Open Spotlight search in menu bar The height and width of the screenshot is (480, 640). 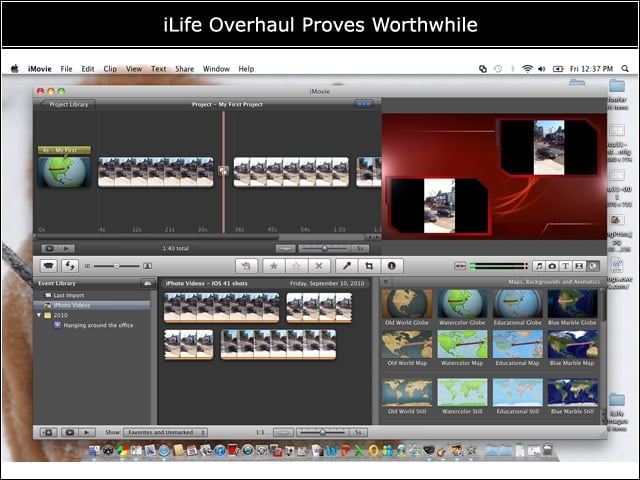click(624, 69)
